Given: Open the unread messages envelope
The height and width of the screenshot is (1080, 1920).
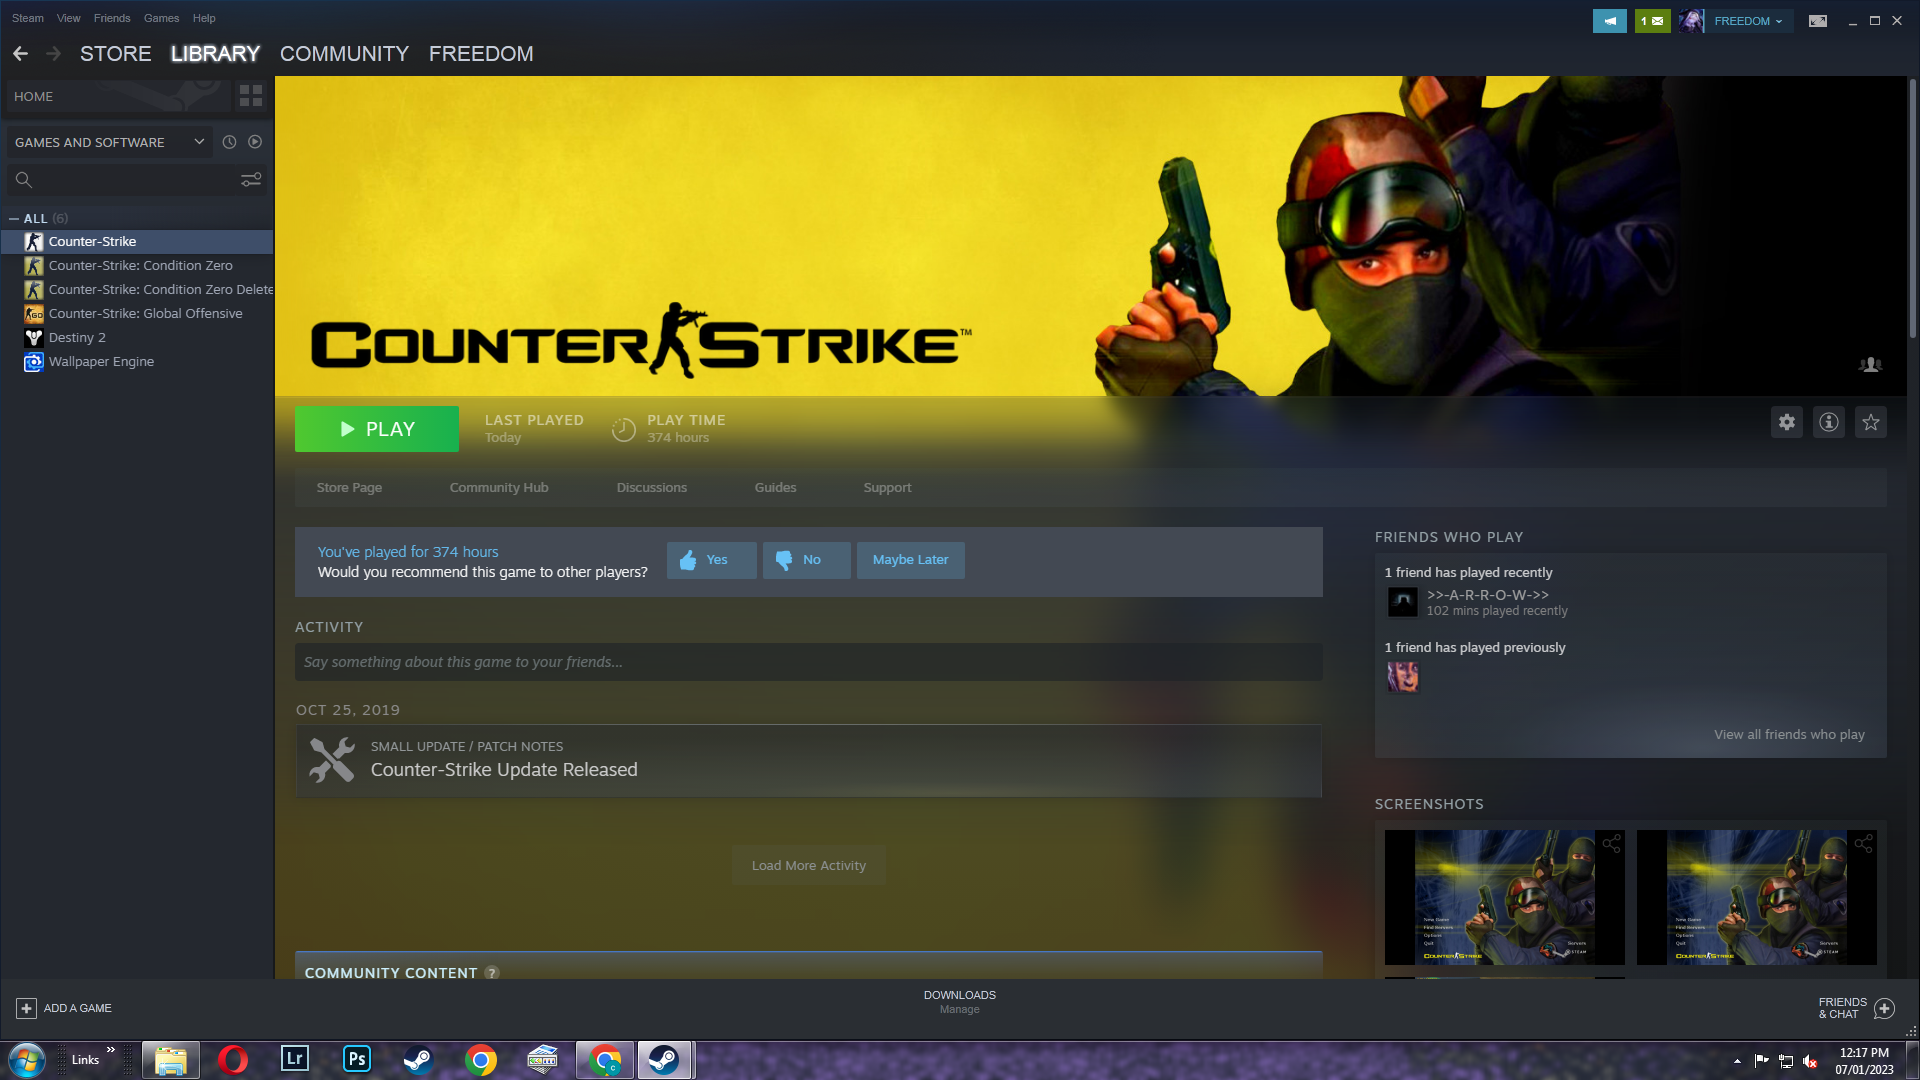Looking at the screenshot, I should 1652,21.
